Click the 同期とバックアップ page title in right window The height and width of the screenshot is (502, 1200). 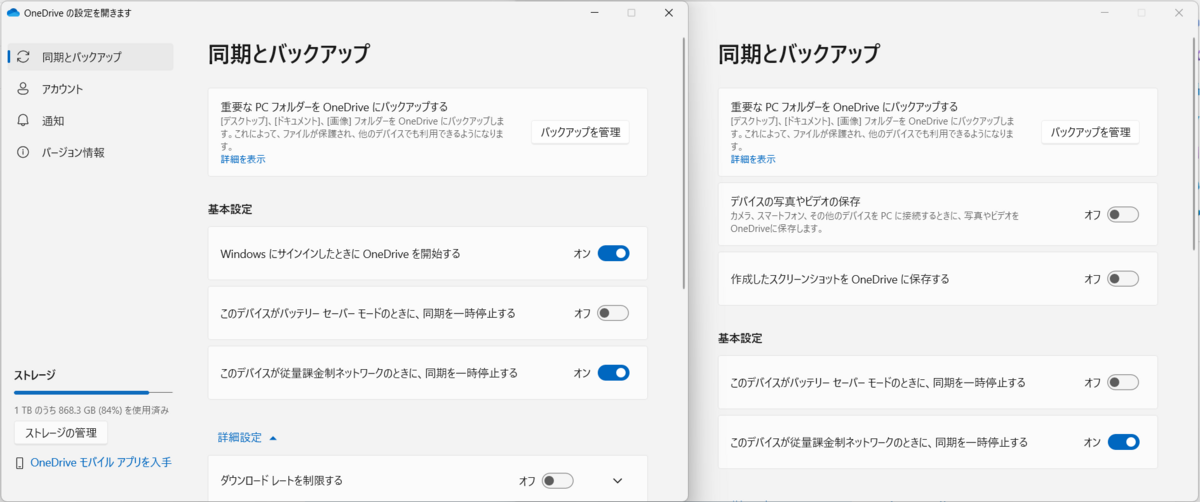[799, 53]
